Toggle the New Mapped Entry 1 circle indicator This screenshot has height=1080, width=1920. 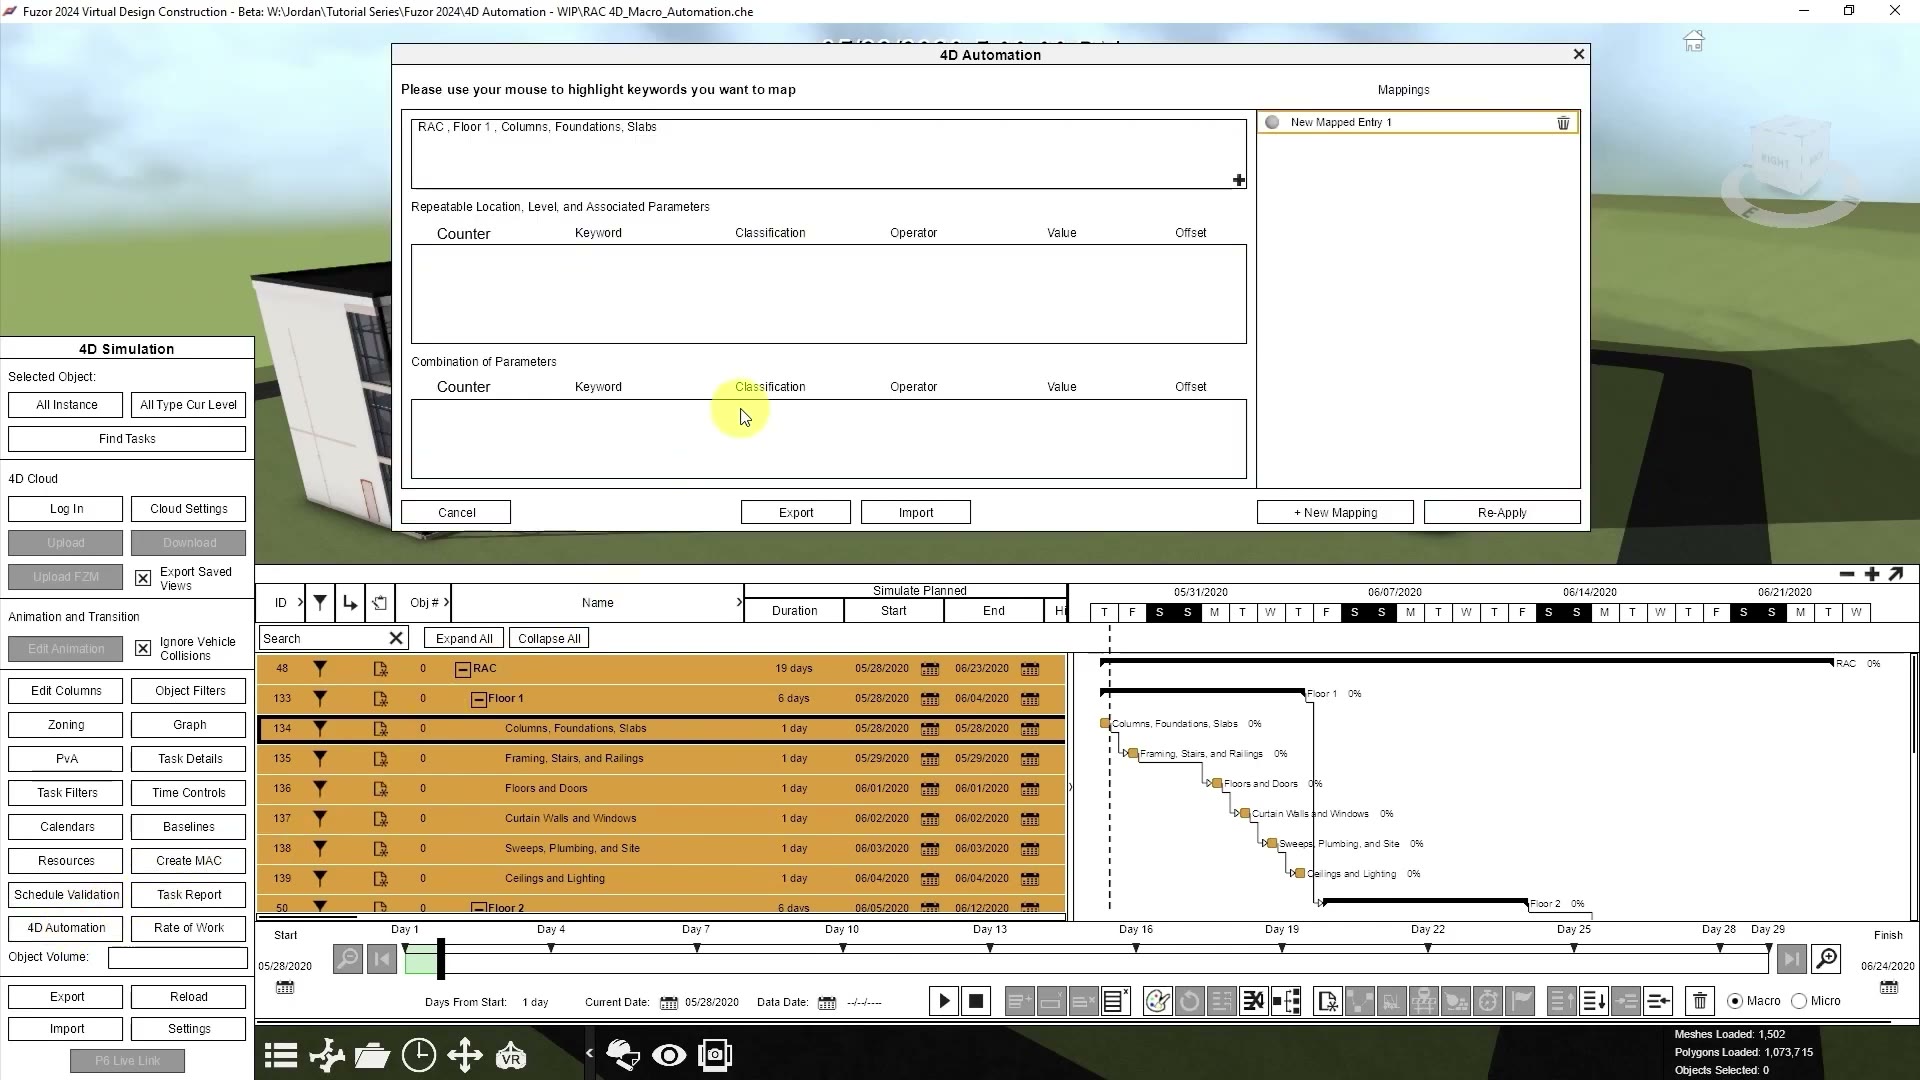(x=1272, y=122)
